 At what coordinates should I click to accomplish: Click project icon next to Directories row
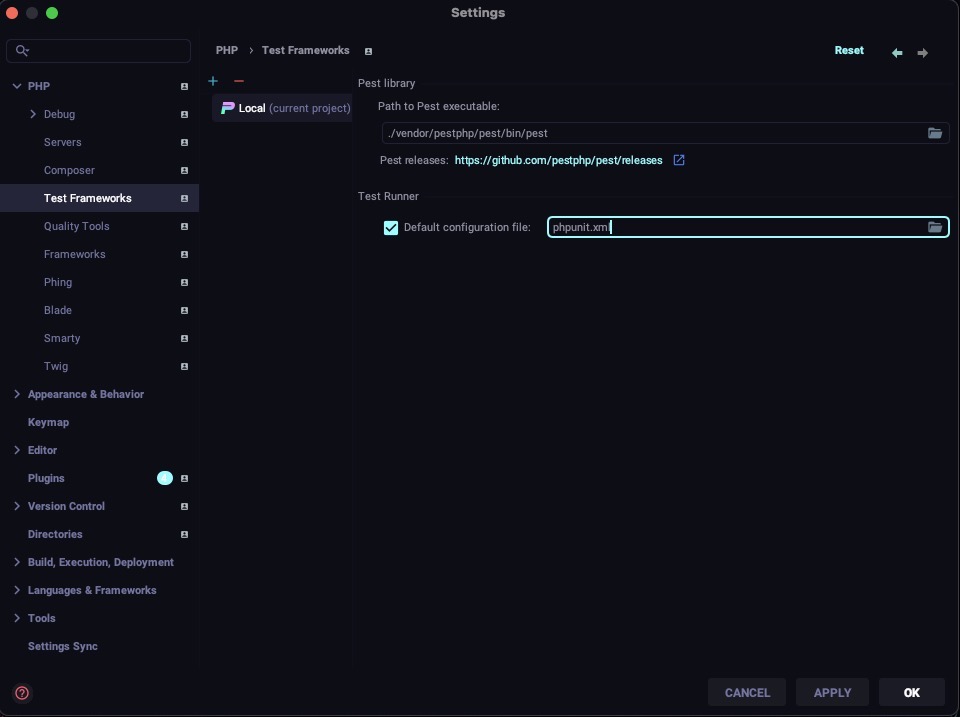coord(184,535)
